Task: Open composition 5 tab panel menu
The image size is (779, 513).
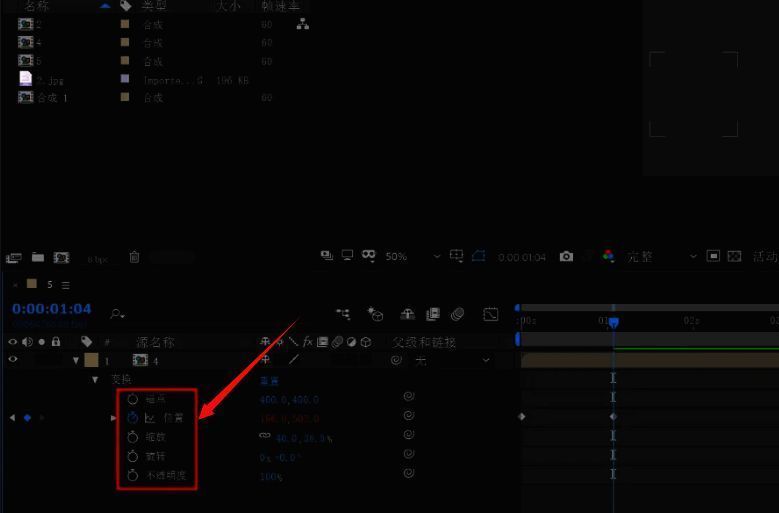Action: 66,285
